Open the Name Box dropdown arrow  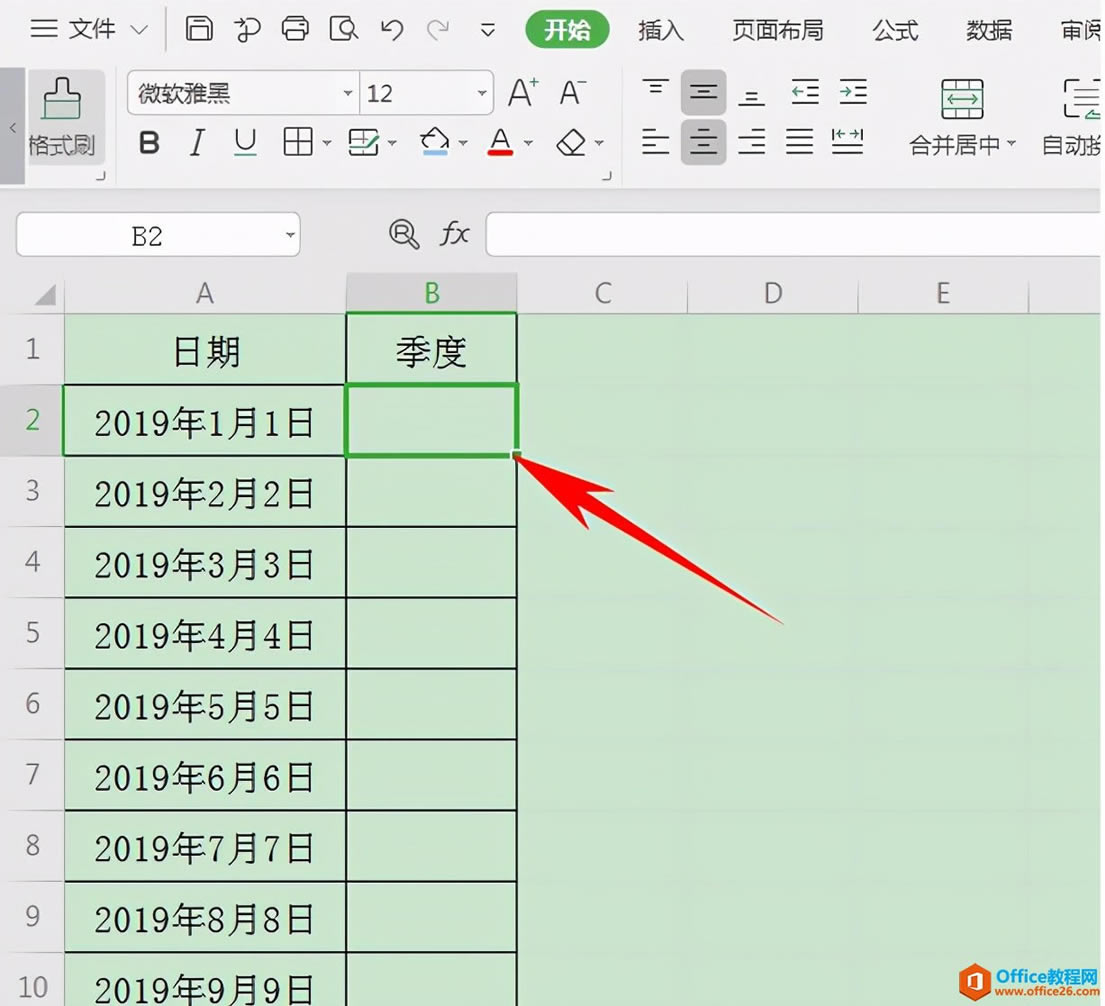pos(290,235)
